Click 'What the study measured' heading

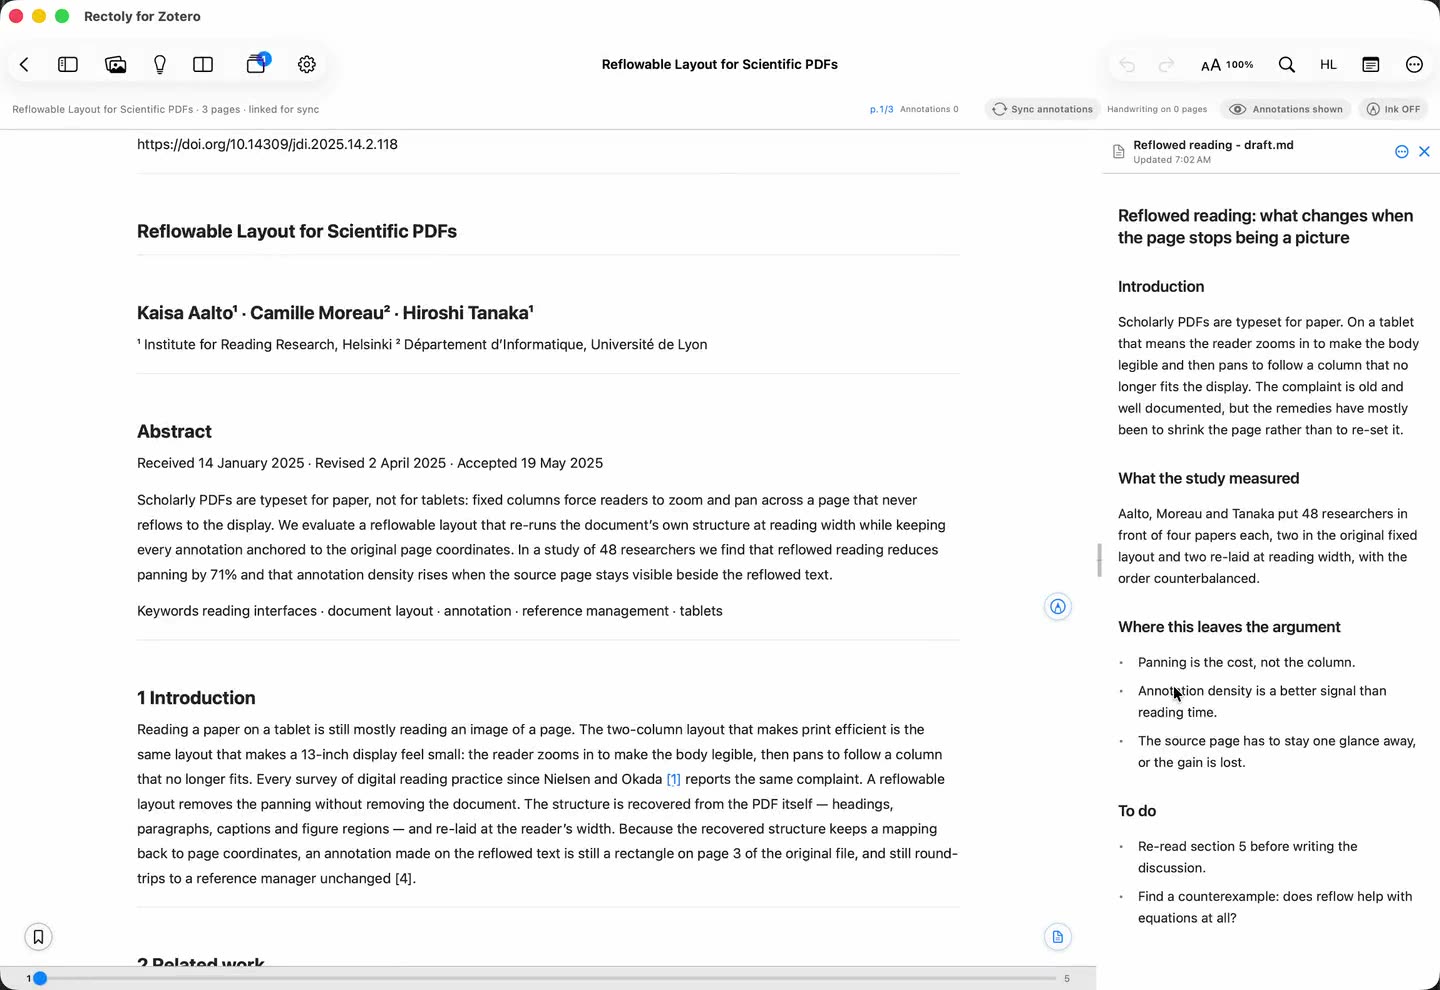(1208, 479)
